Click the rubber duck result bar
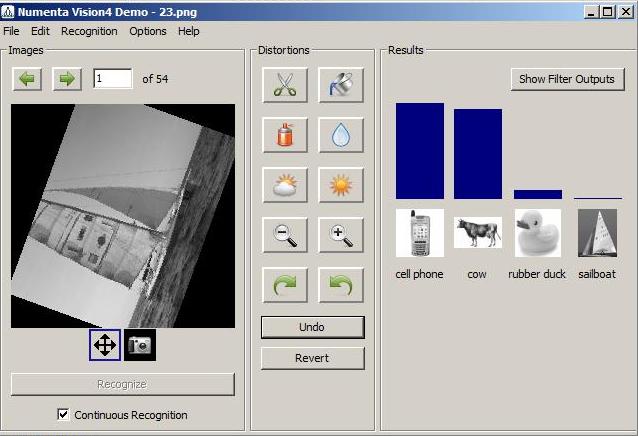This screenshot has height=436, width=638. (x=538, y=194)
